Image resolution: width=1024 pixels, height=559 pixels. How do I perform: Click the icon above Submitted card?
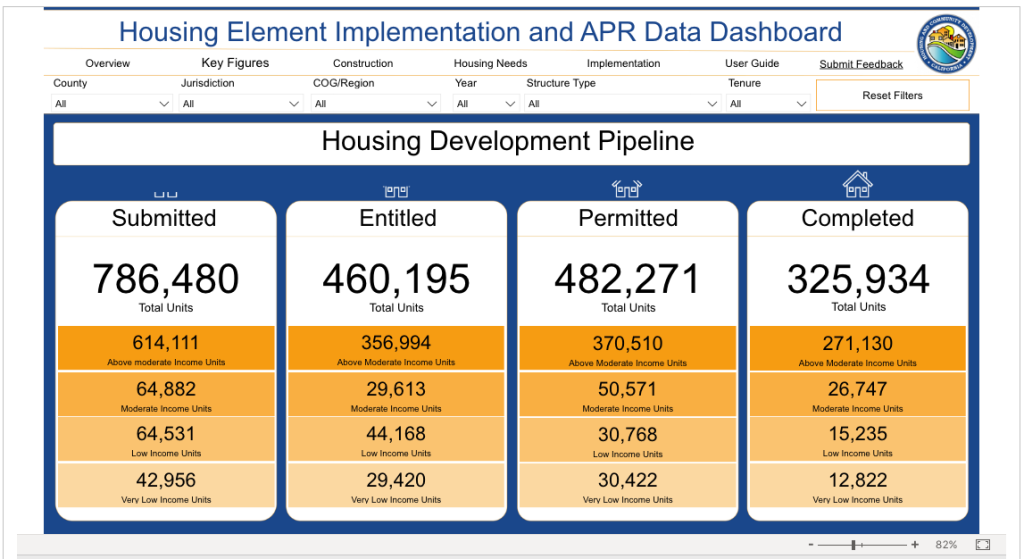pyautogui.click(x=165, y=192)
